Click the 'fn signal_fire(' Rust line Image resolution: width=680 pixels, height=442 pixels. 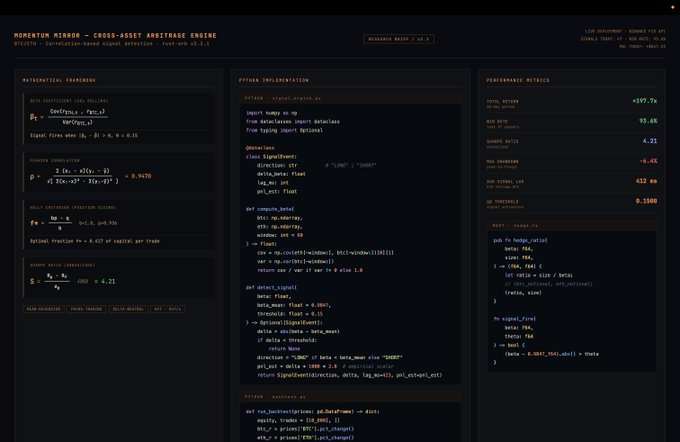point(514,319)
